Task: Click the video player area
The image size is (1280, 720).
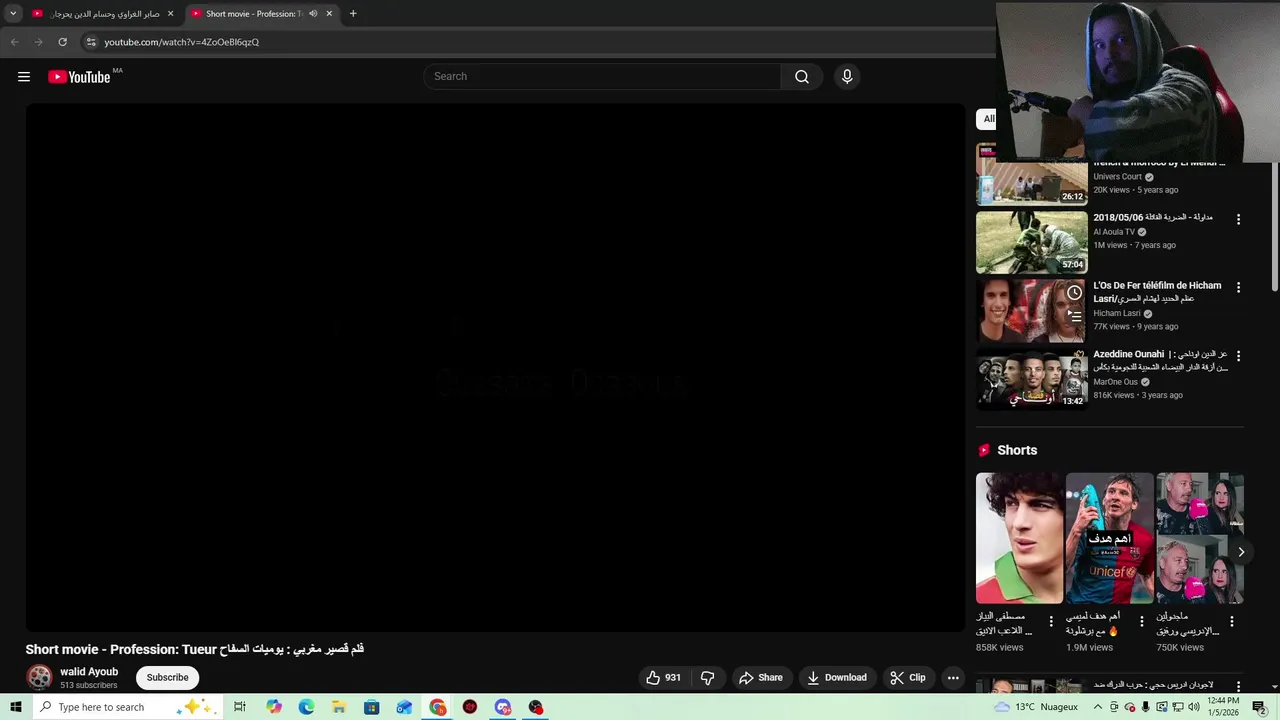Action: pyautogui.click(x=495, y=368)
